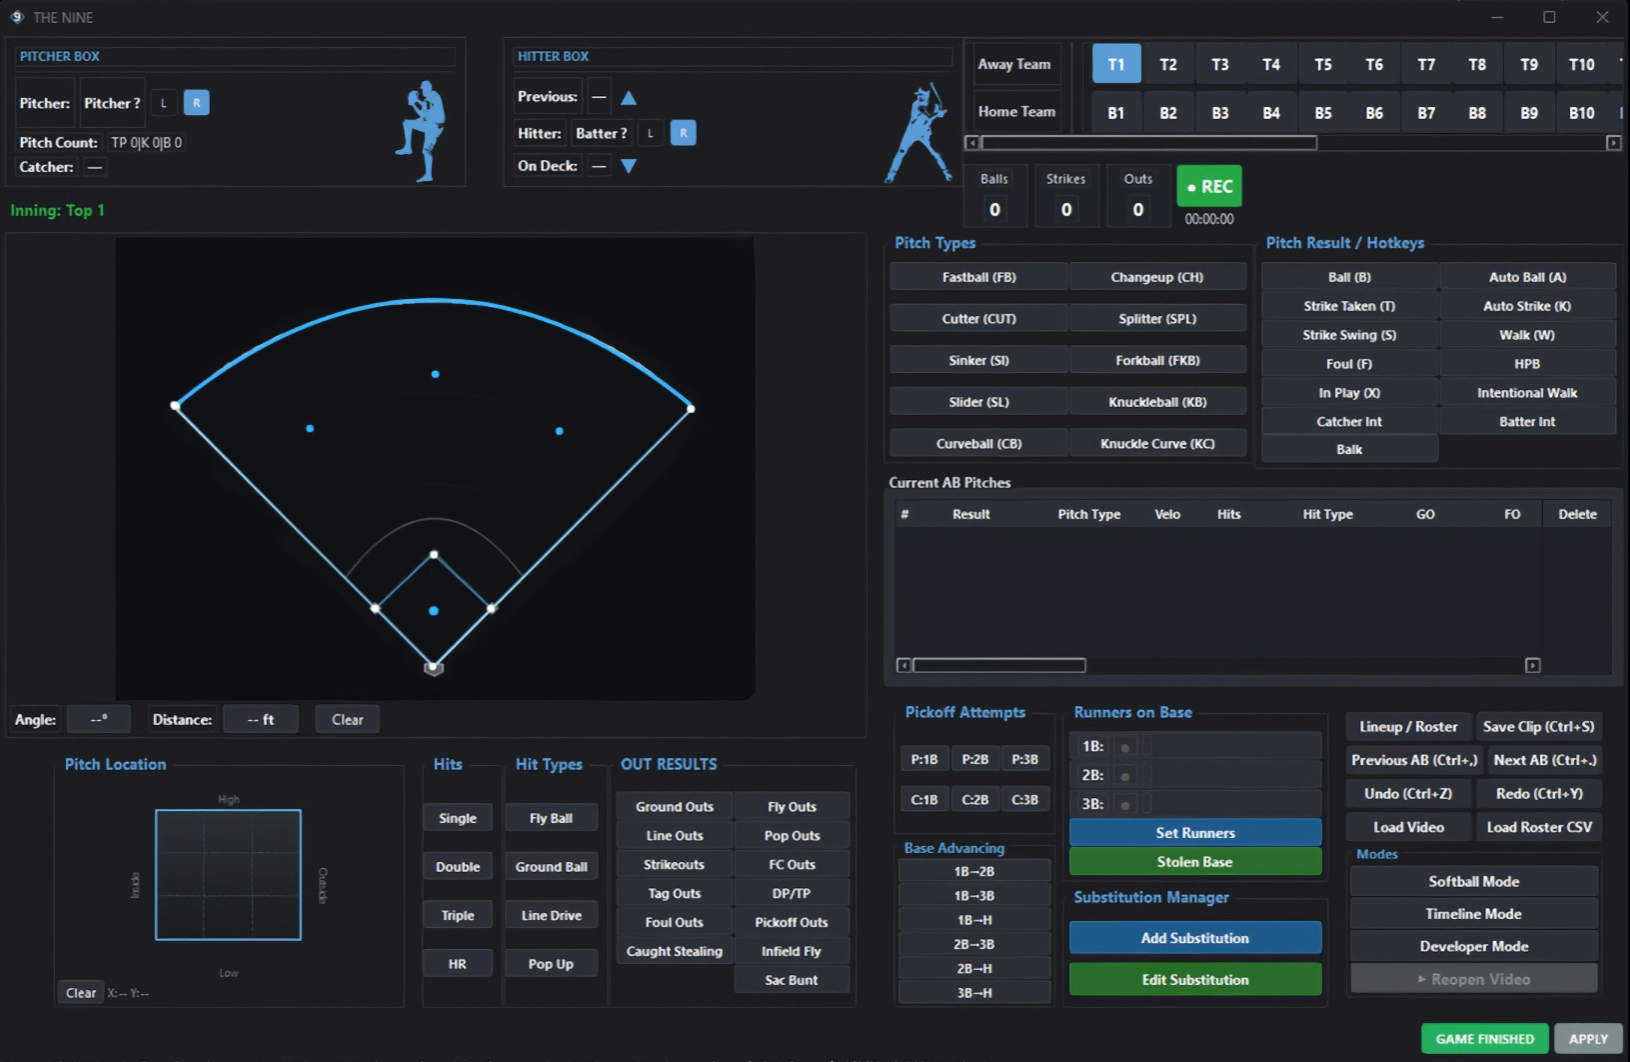Toggle the 3B runner on base indicator
Image resolution: width=1630 pixels, height=1062 pixels.
(x=1125, y=804)
